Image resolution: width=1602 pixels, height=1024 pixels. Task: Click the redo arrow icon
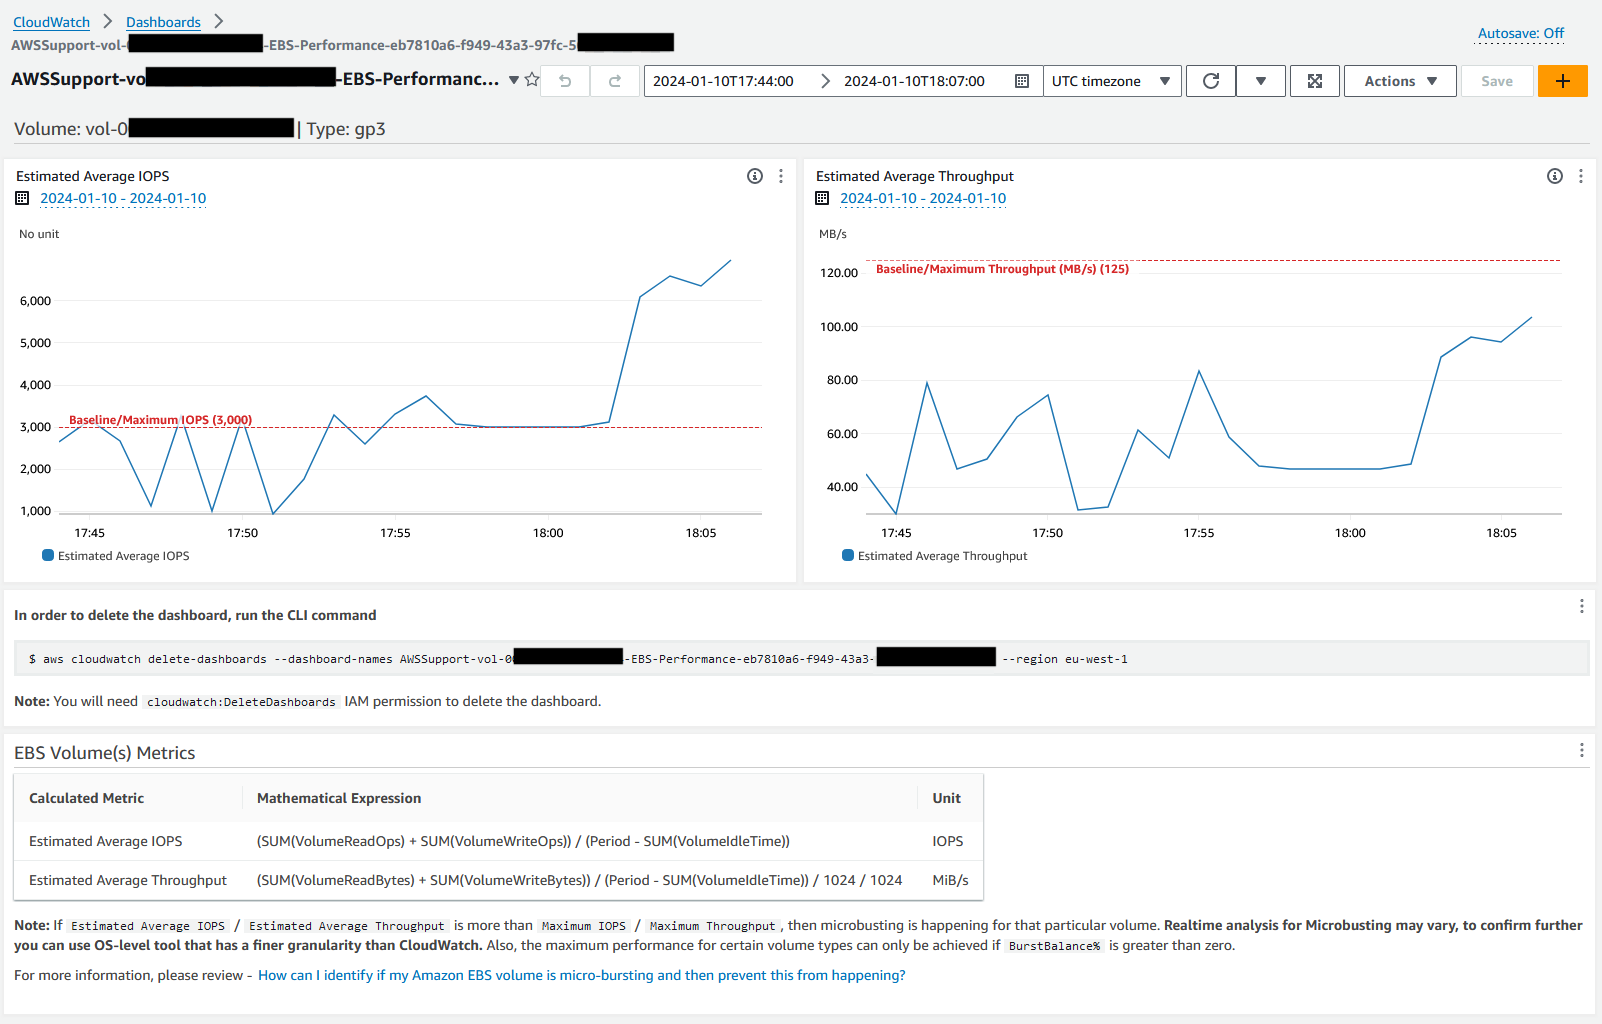click(614, 80)
